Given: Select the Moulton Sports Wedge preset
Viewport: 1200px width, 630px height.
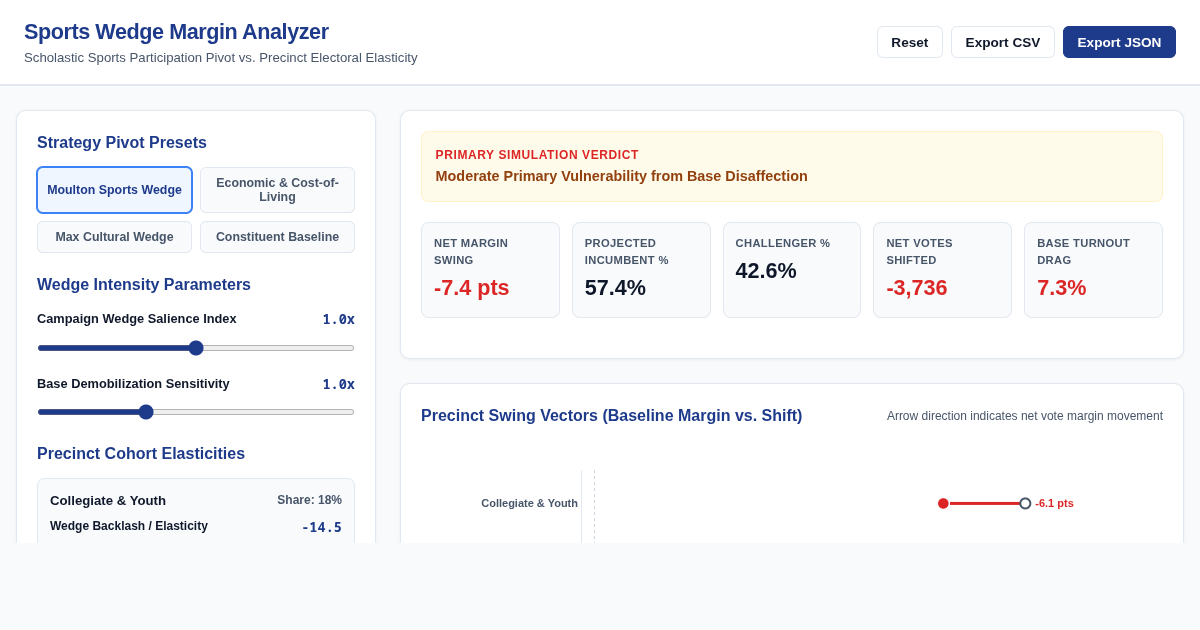Looking at the screenshot, I should pyautogui.click(x=114, y=190).
